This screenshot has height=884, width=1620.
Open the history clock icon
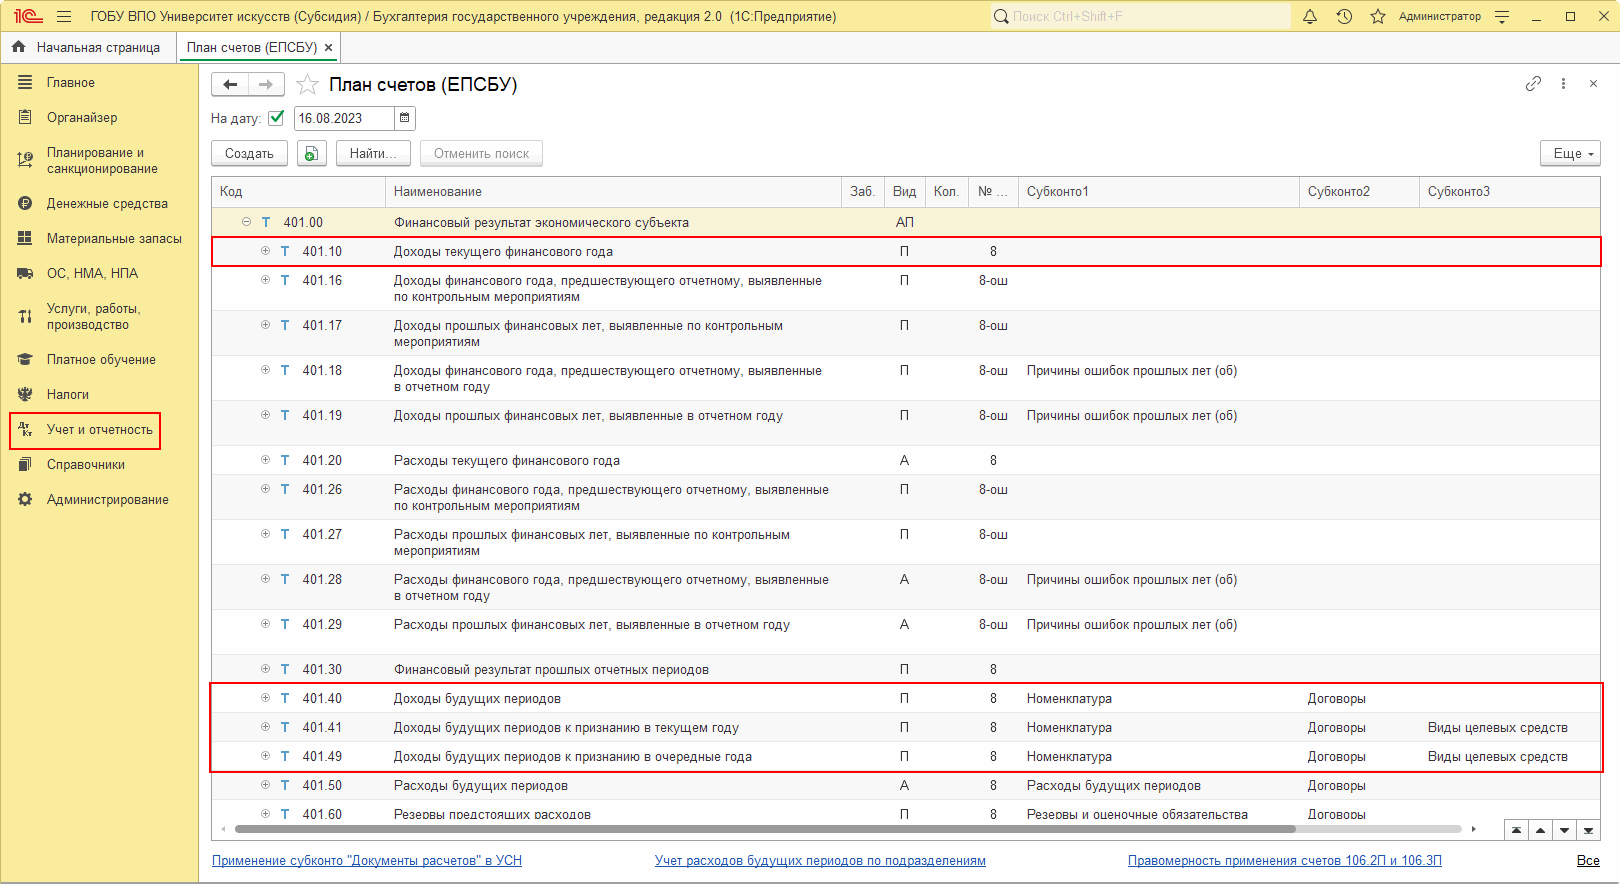(x=1344, y=16)
